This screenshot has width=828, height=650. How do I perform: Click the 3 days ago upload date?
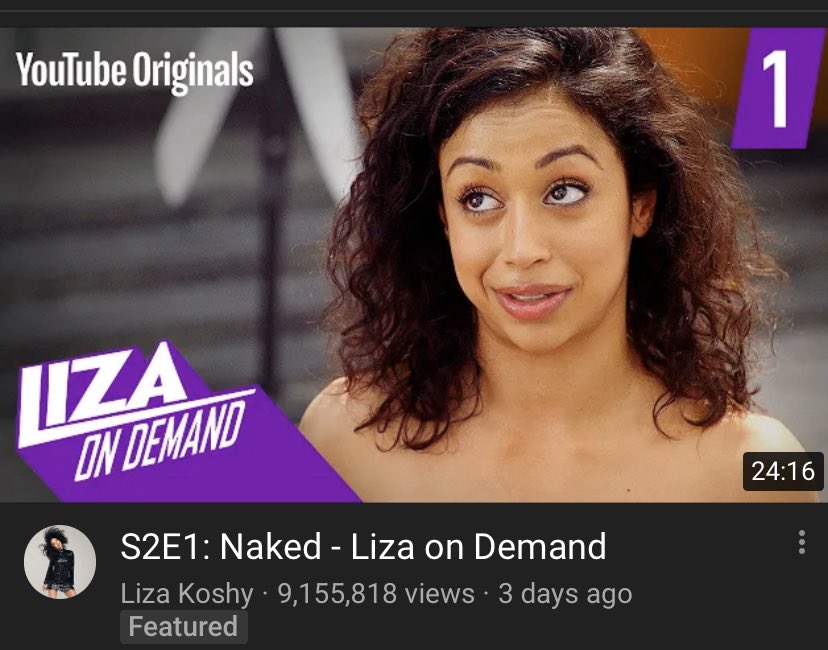(x=565, y=593)
